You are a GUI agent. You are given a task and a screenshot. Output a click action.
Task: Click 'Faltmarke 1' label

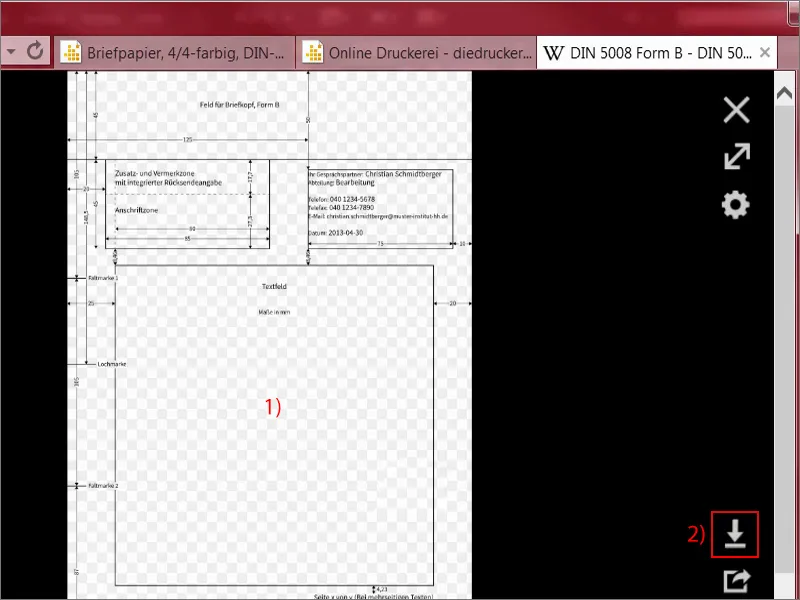[x=103, y=278]
